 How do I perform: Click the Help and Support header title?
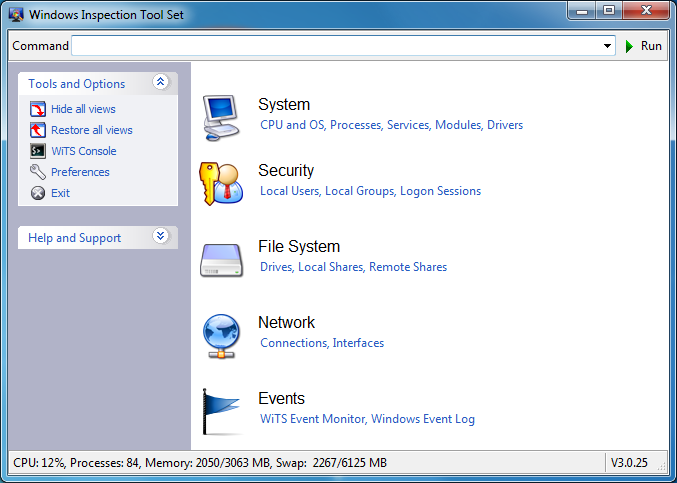click(x=74, y=238)
